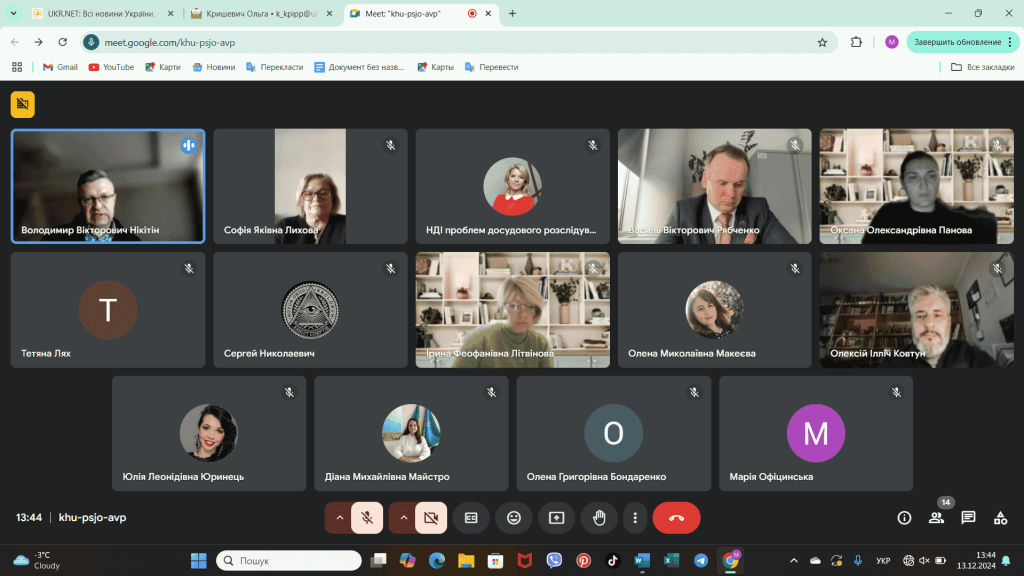Screen dimensions: 1024x576
Task: Open the meeting chat panel
Action: (968, 517)
